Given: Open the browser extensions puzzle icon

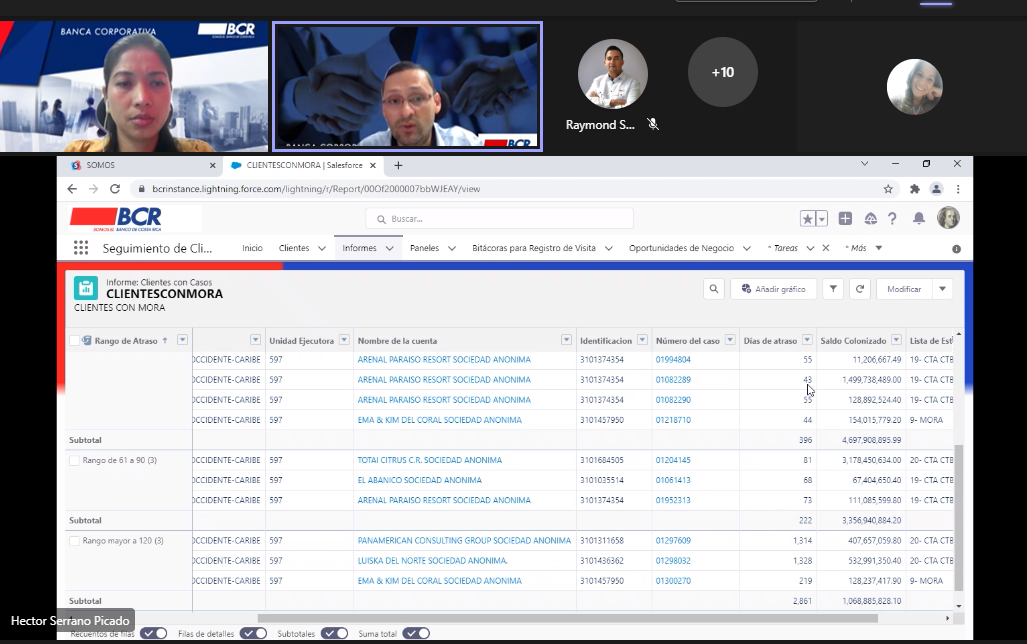Looking at the screenshot, I should 914,189.
